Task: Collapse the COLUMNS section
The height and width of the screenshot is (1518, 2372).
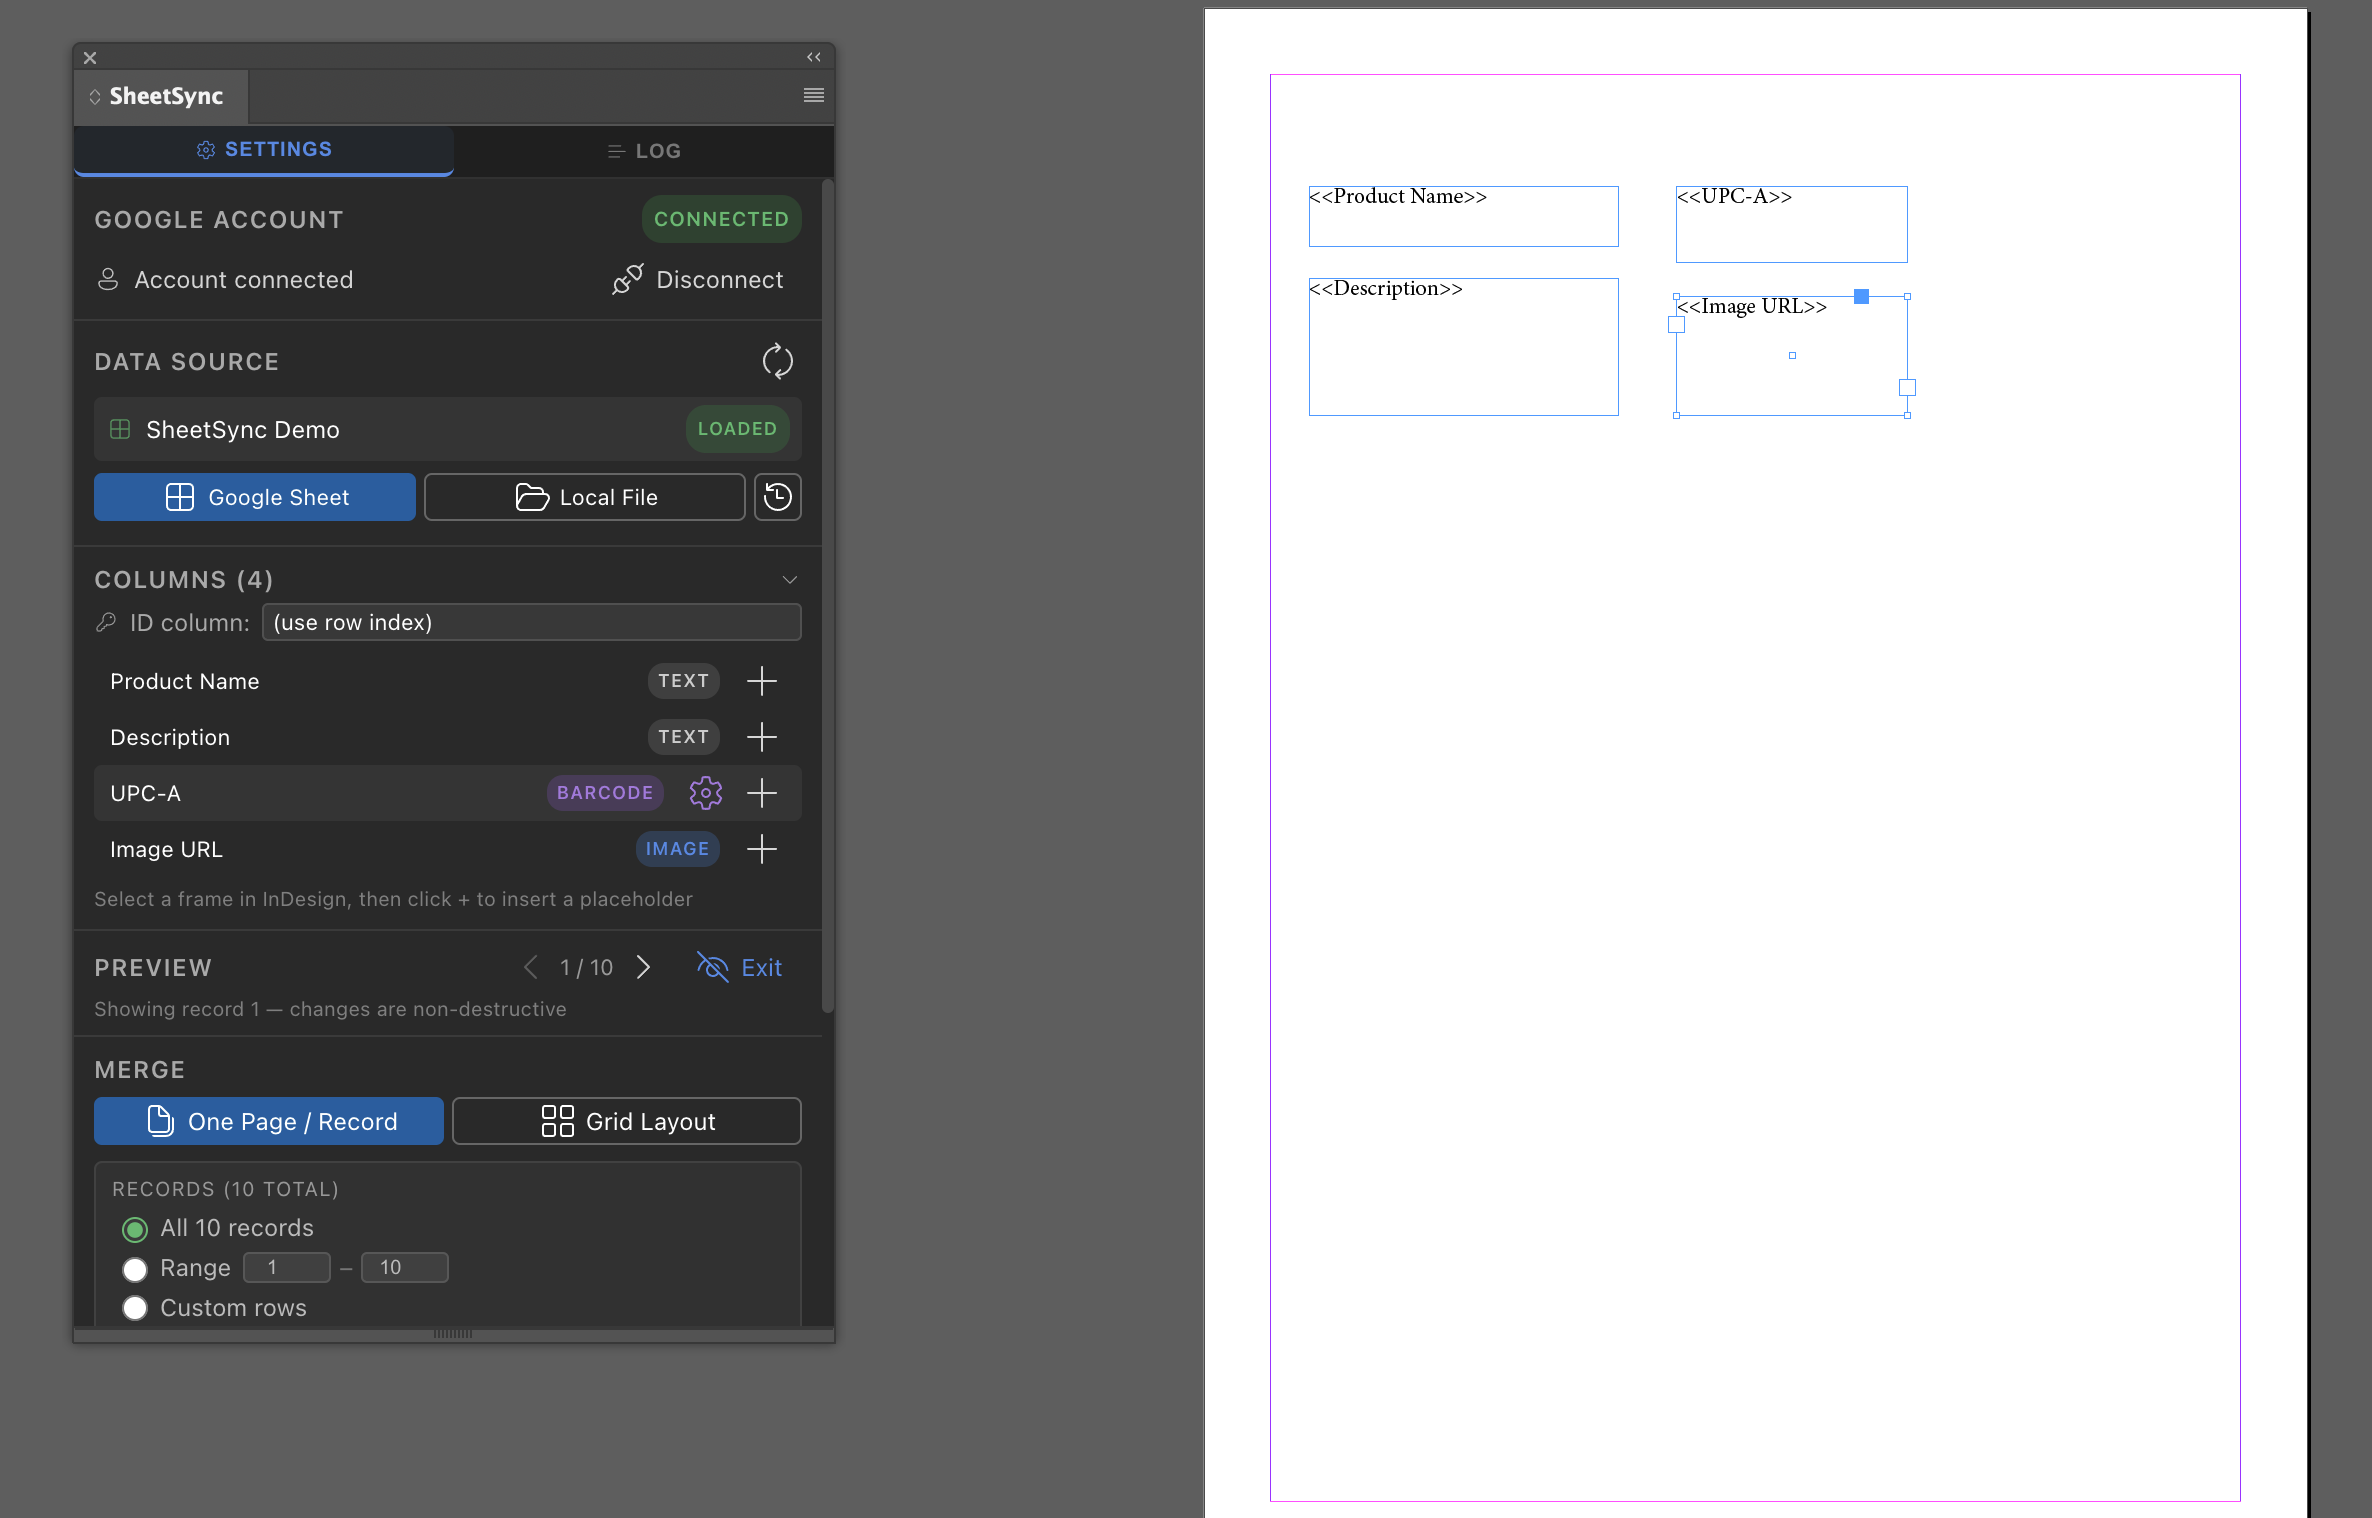Action: (x=790, y=580)
